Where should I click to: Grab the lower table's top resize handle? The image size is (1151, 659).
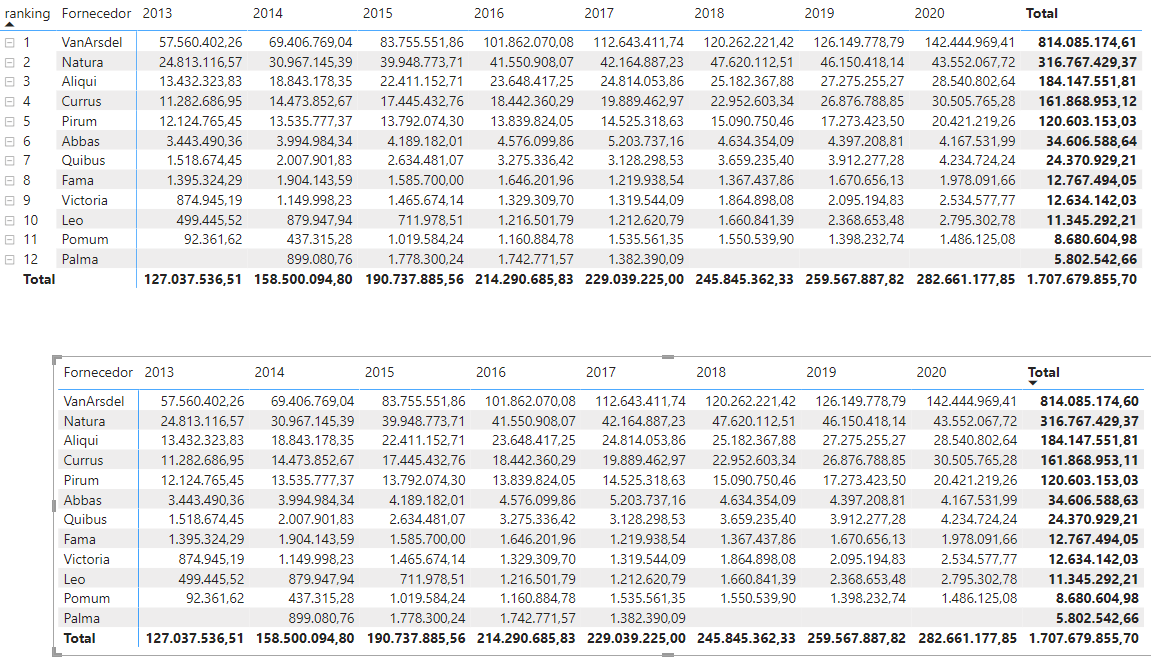click(667, 357)
